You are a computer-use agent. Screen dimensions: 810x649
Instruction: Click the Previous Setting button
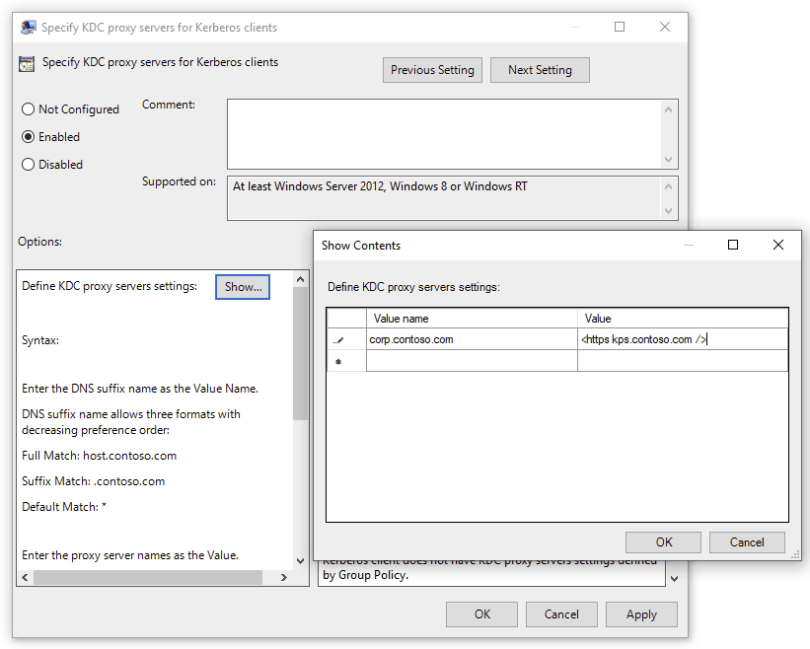(432, 70)
